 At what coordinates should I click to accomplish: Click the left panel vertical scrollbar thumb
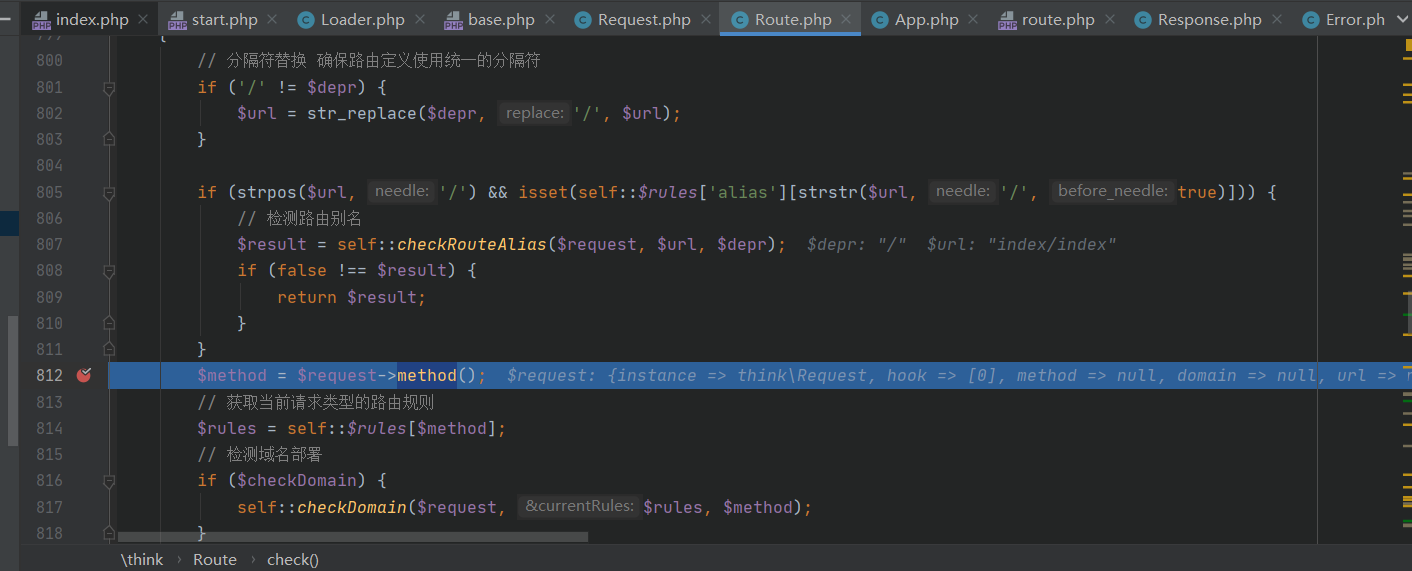pyautogui.click(x=13, y=380)
